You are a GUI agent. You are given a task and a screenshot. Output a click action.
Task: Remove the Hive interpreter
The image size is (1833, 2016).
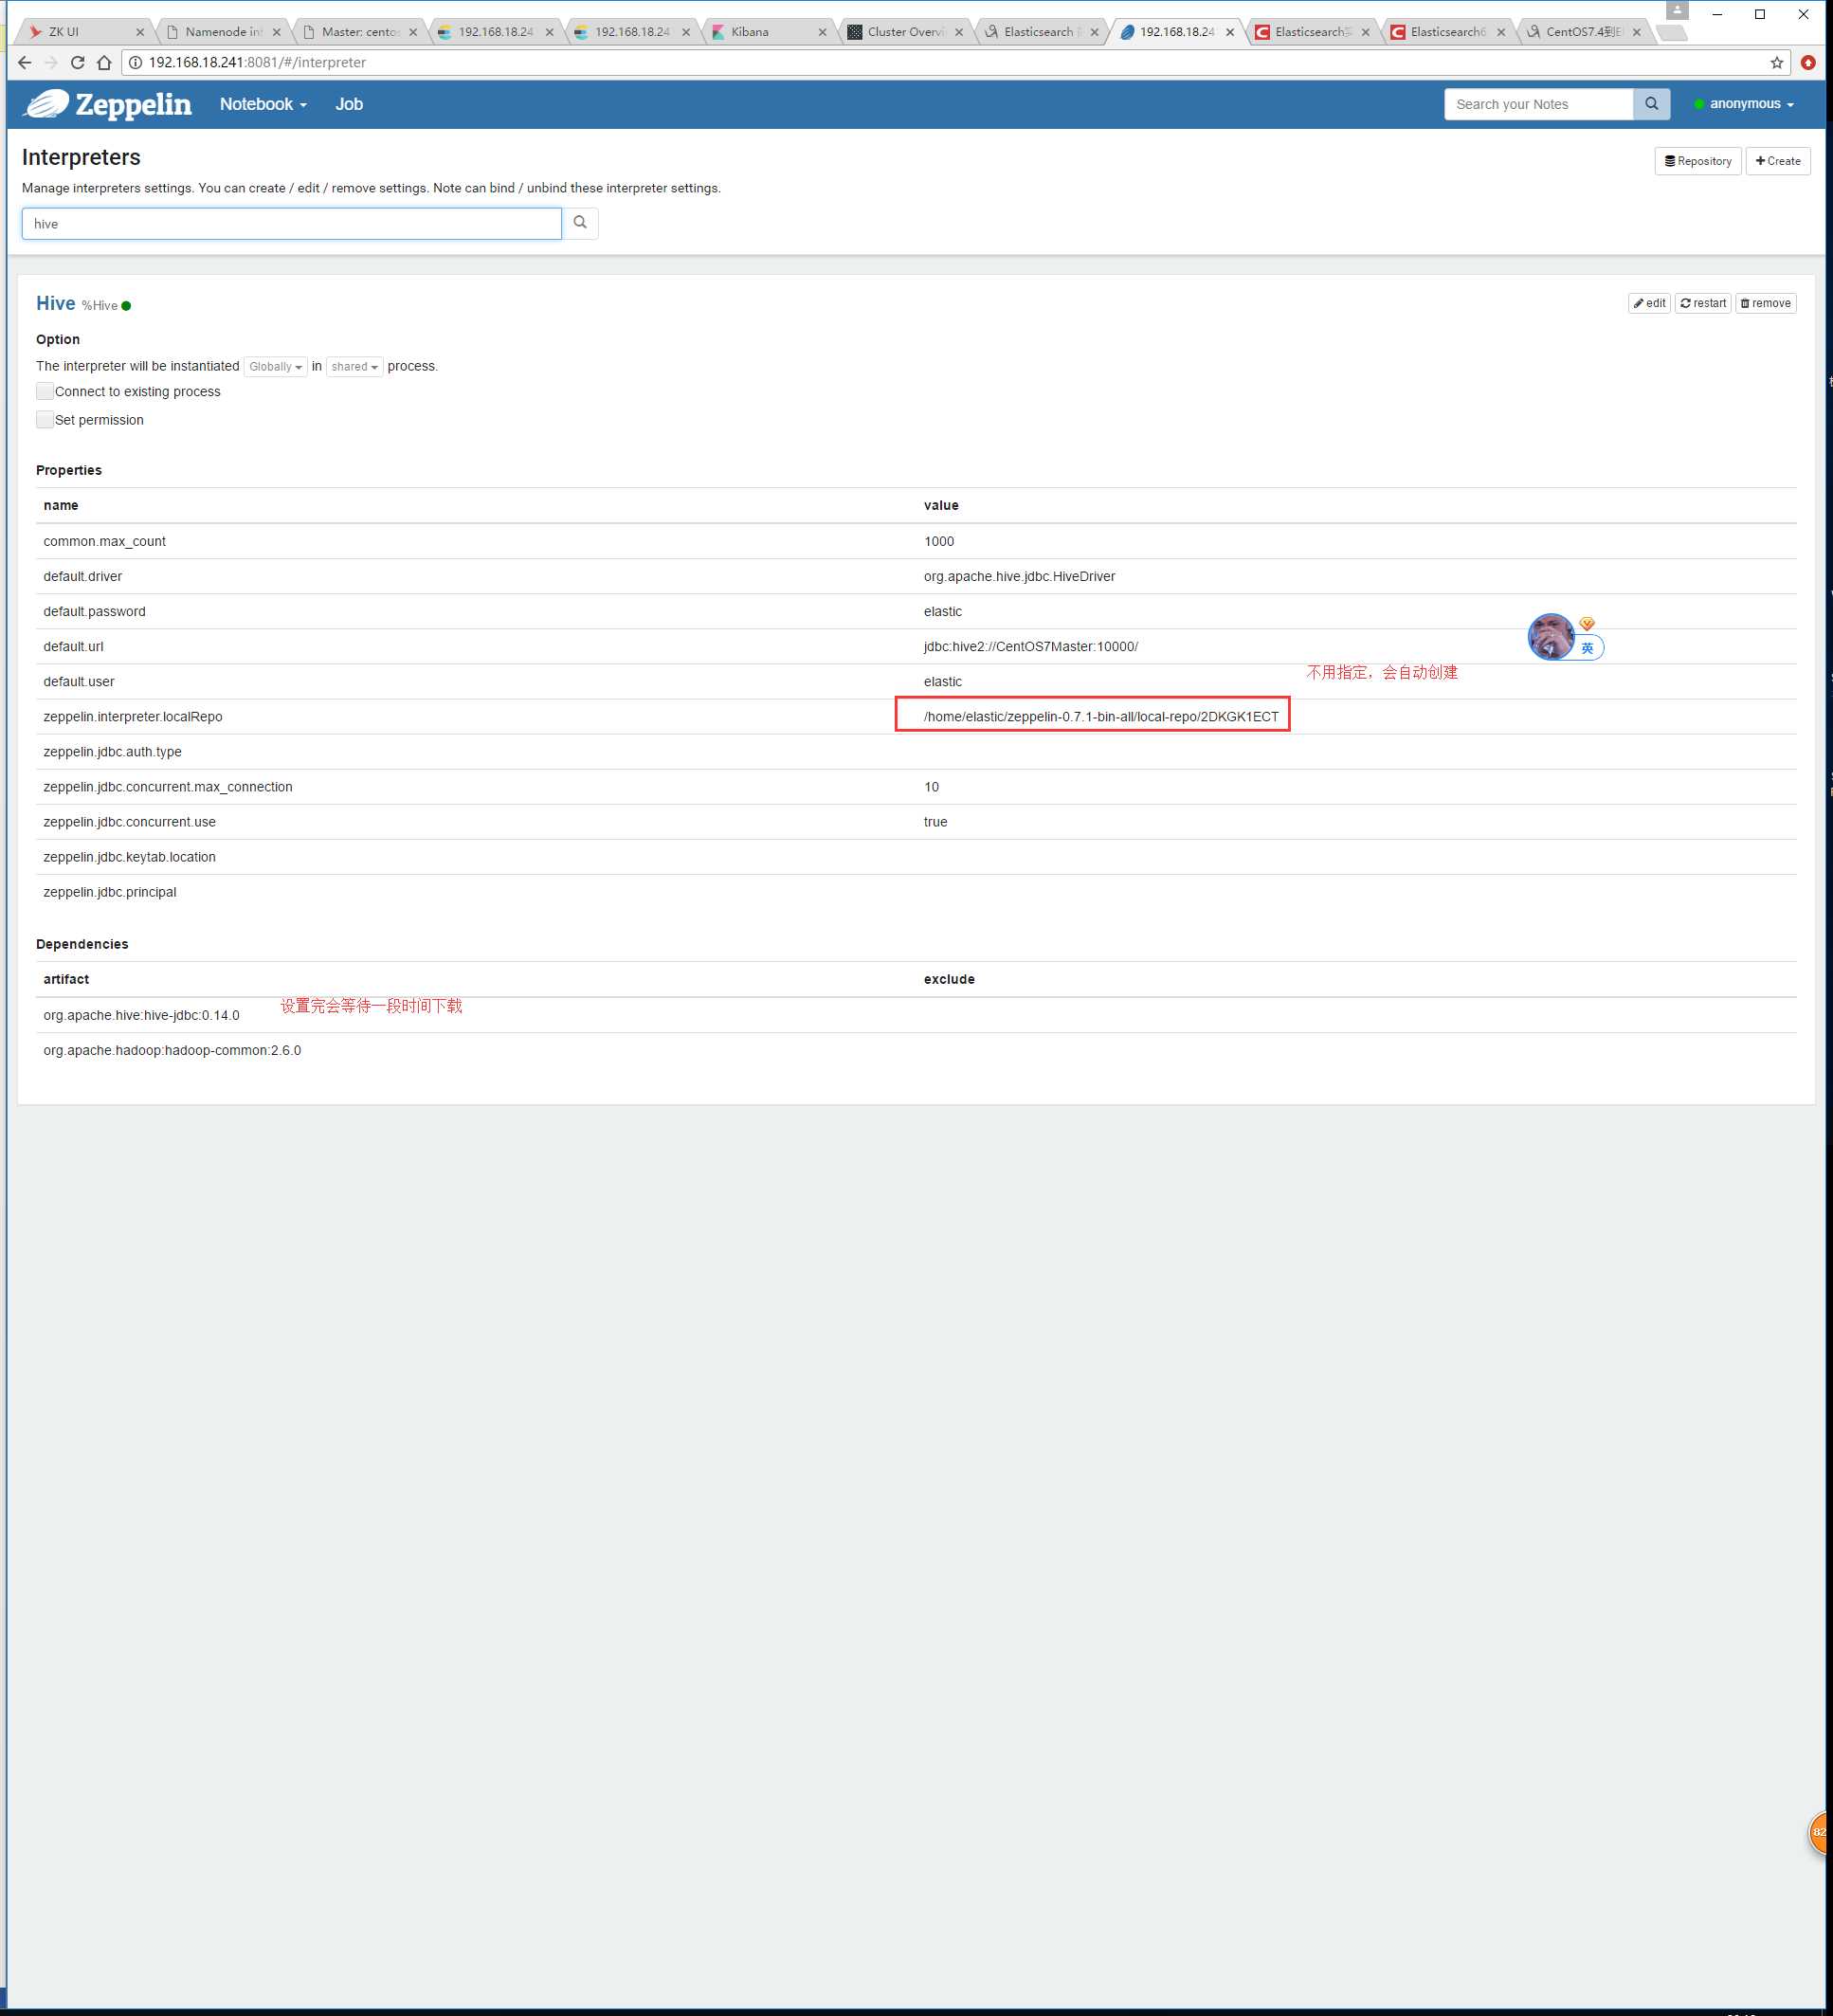[1765, 303]
